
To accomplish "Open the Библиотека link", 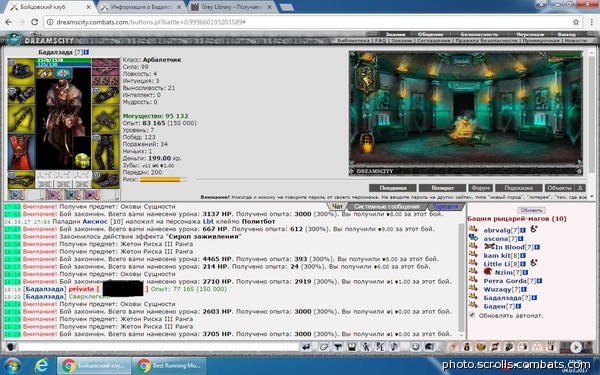I will (x=353, y=40).
